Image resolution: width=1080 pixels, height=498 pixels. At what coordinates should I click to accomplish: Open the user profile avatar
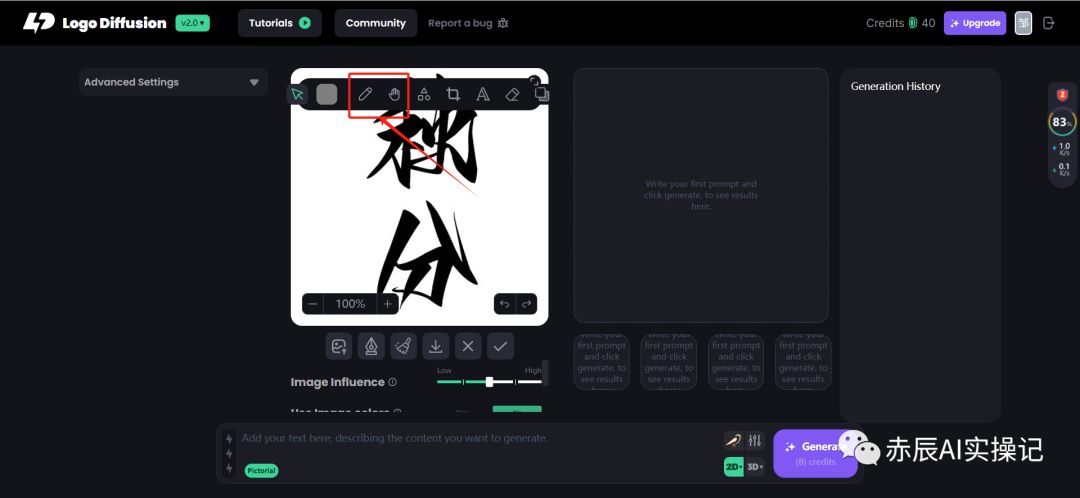tap(1024, 23)
